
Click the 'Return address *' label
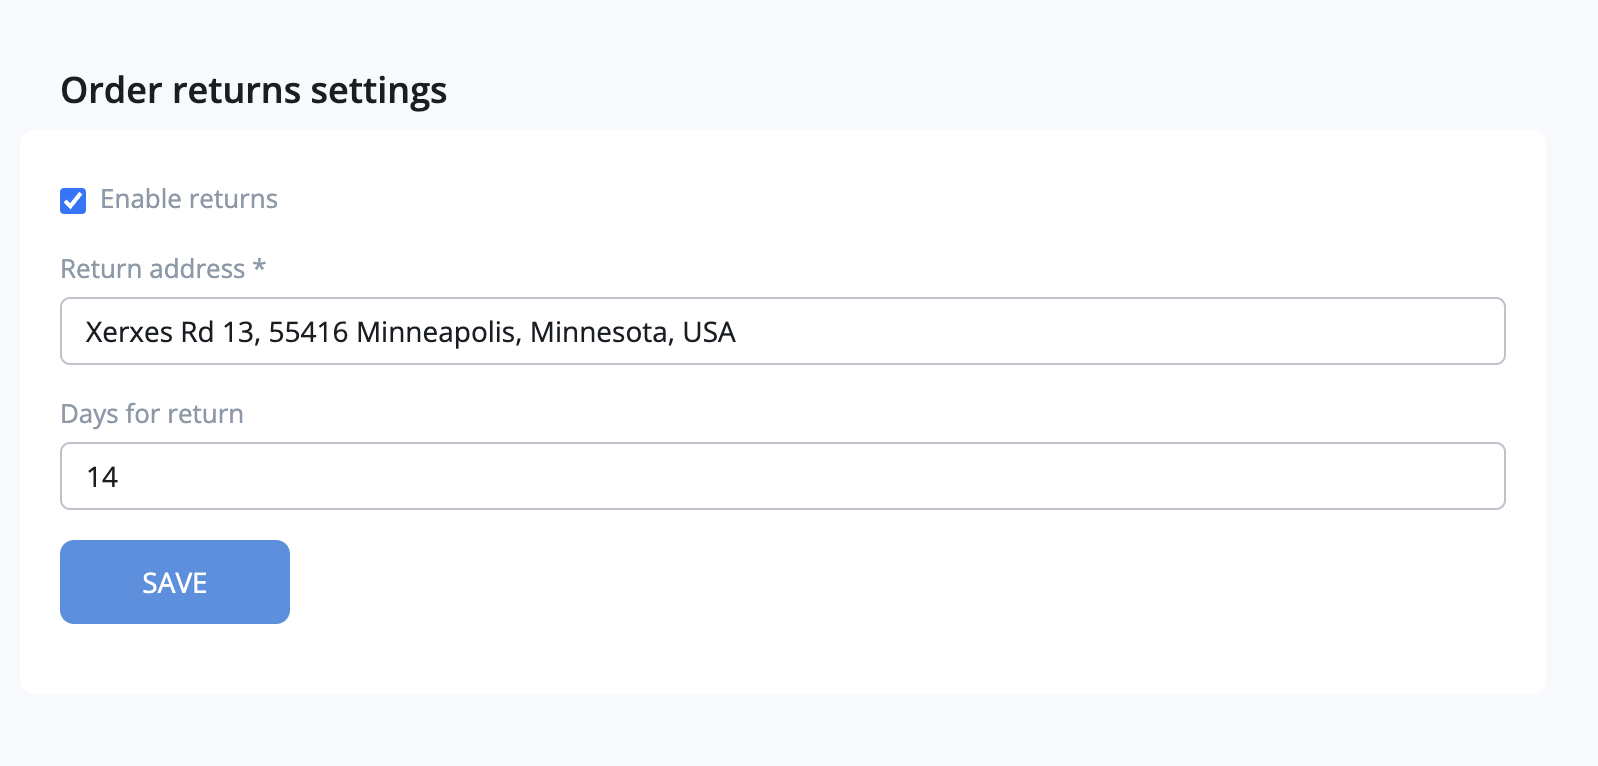[152, 269]
